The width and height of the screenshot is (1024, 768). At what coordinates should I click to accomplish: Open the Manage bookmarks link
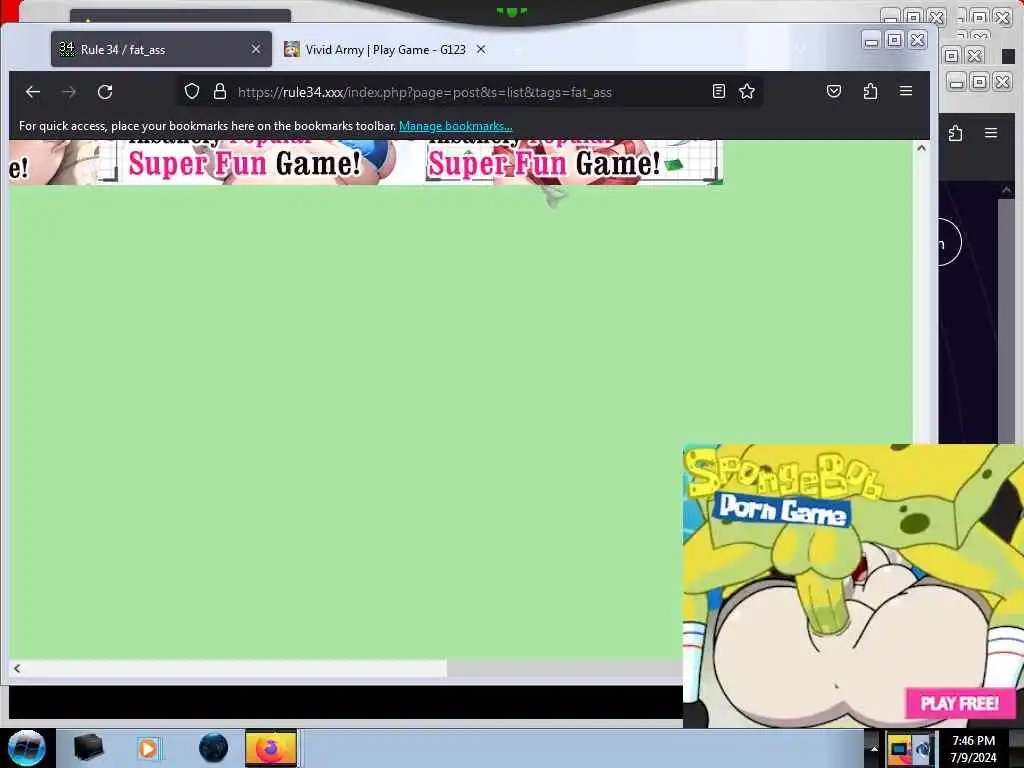455,126
